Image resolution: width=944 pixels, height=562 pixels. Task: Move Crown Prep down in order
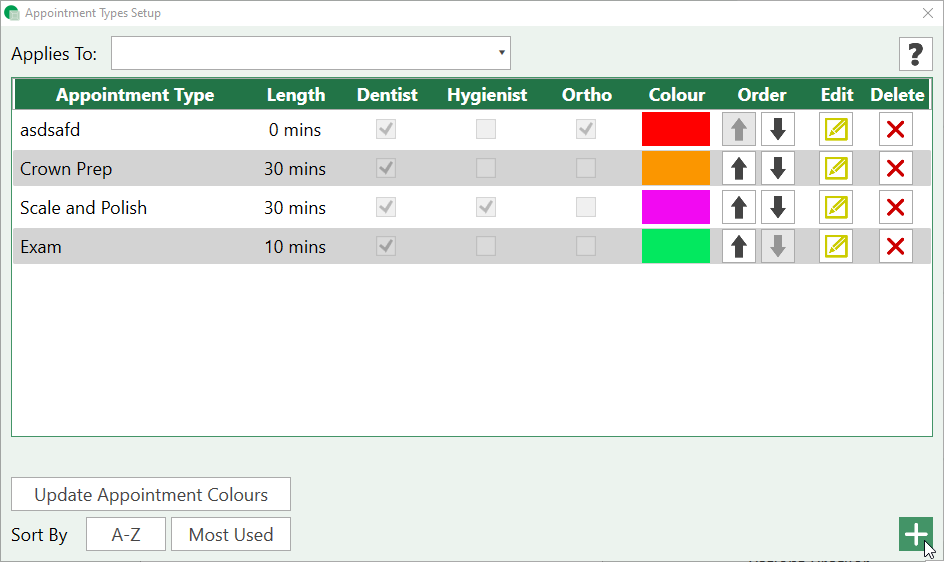pyautogui.click(x=777, y=168)
